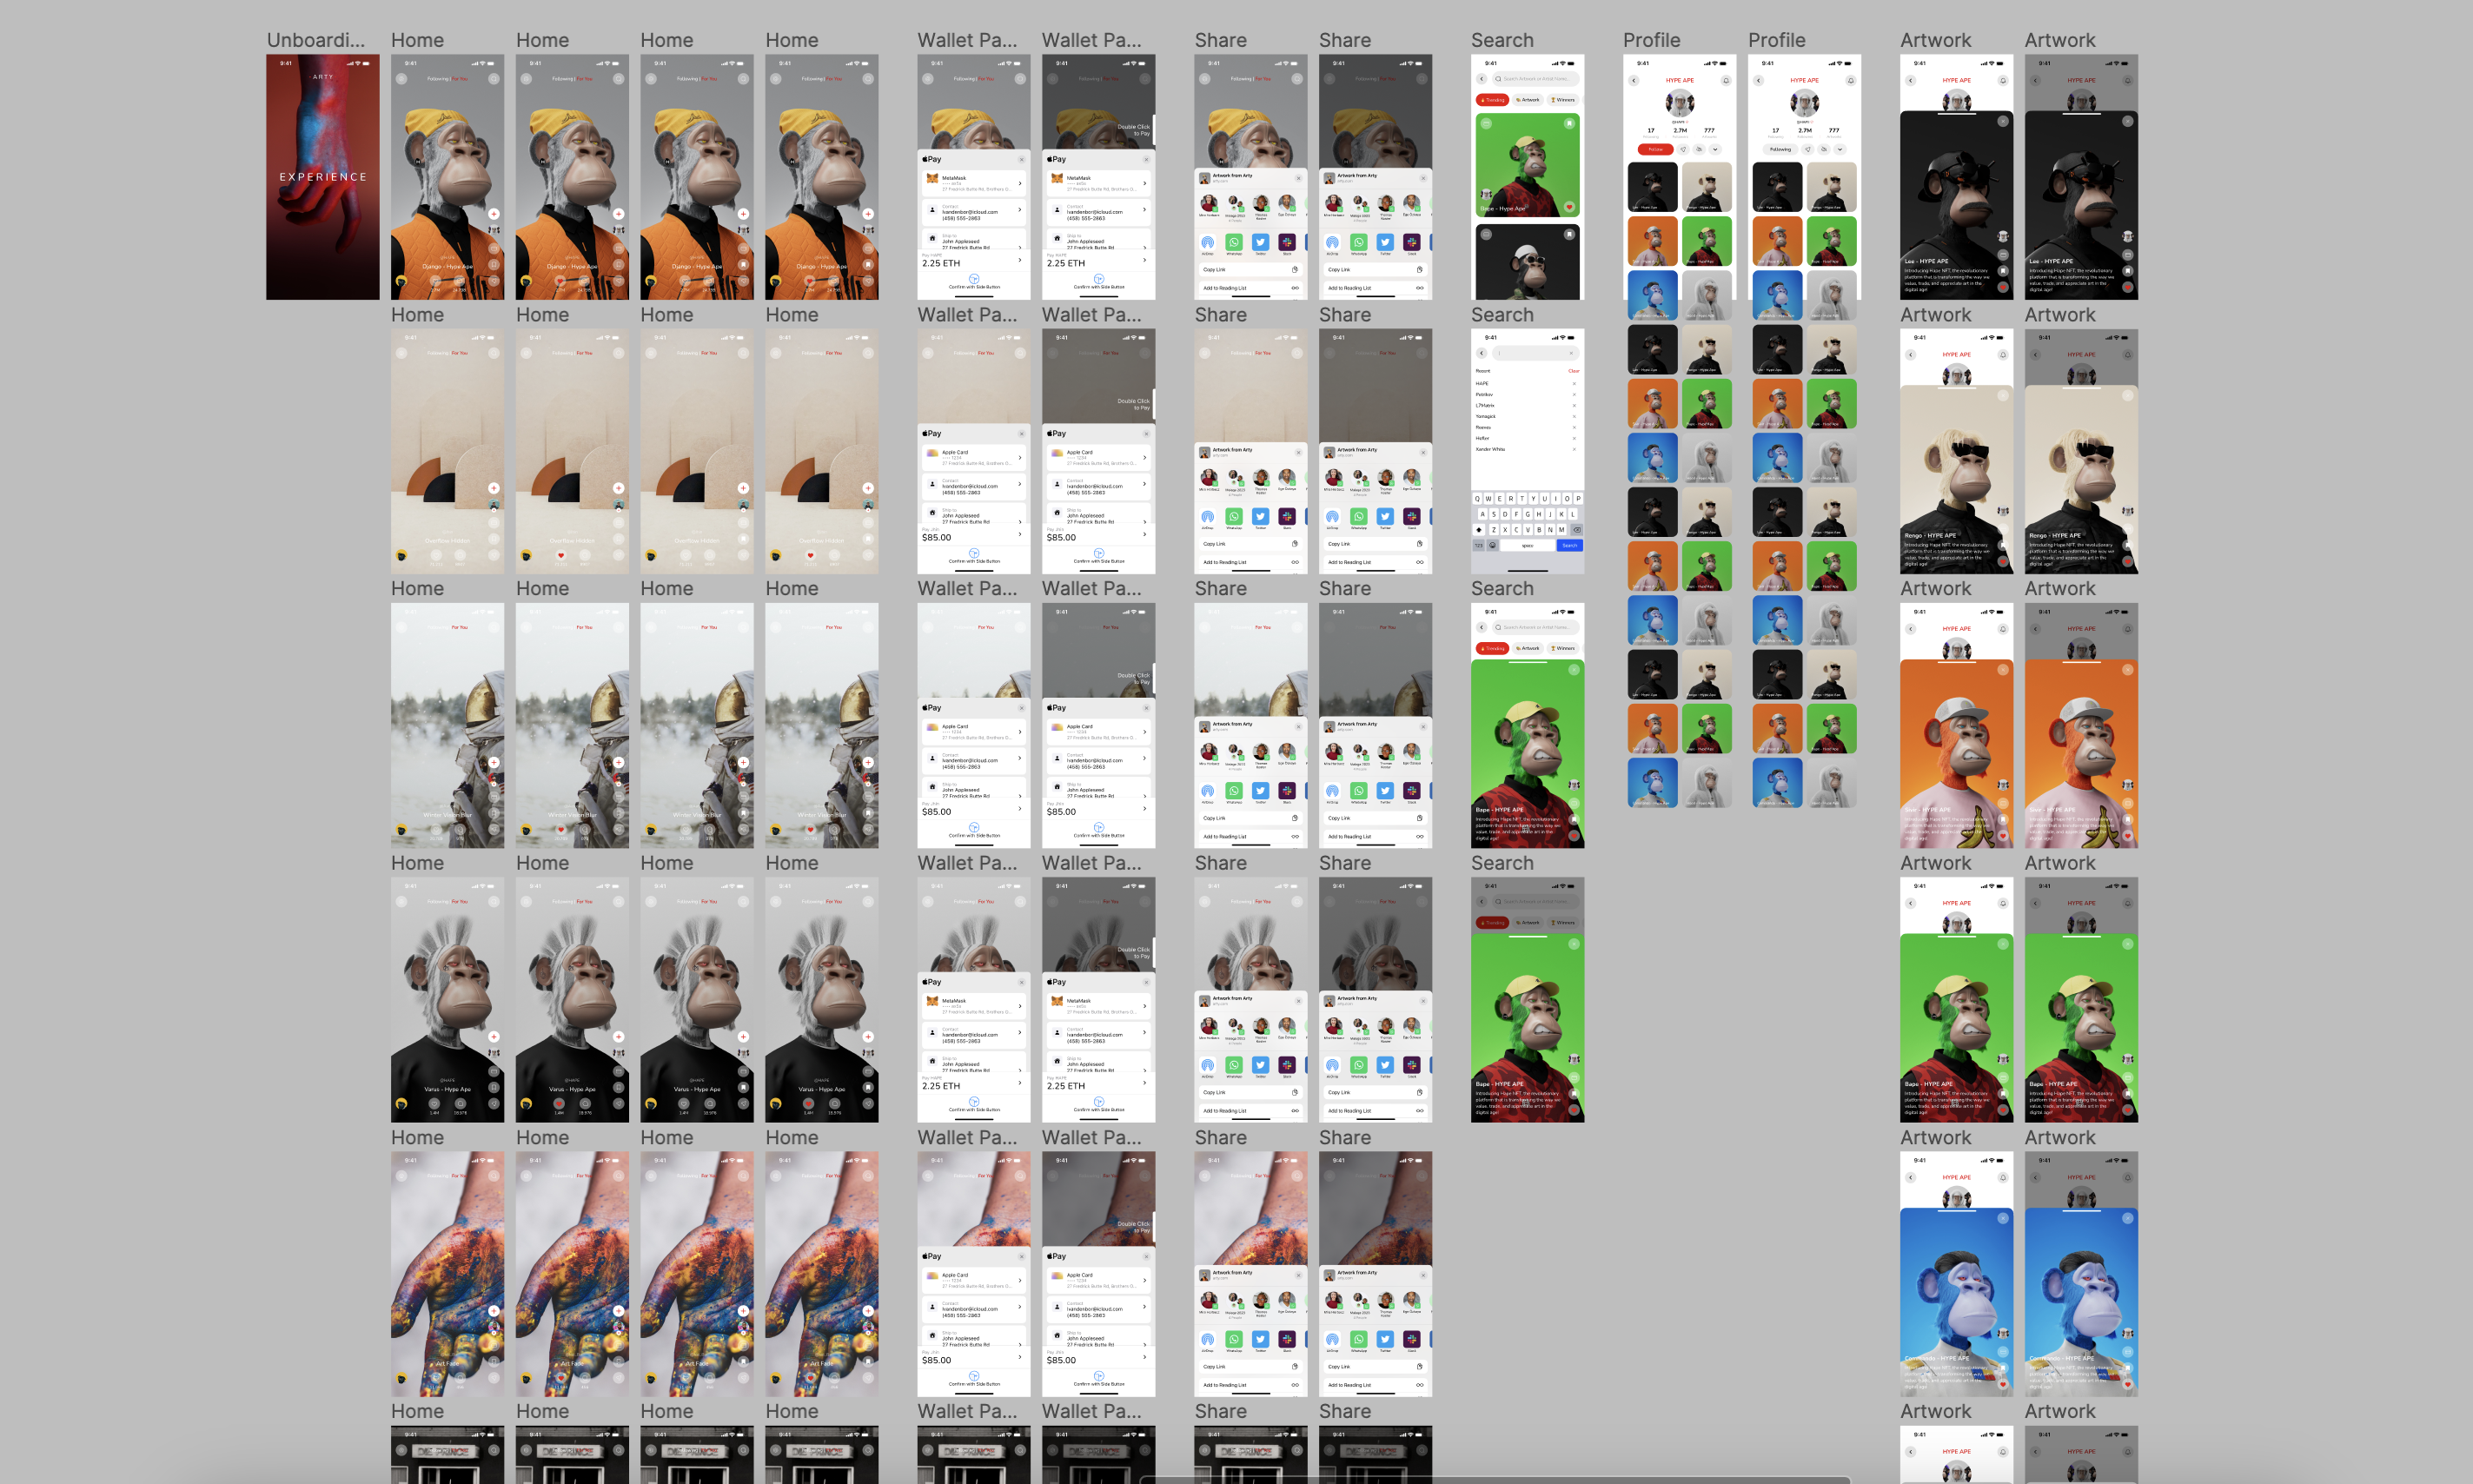Click the Twitter icon in the top-left Share frame
This screenshot has height=1484, width=2473.
point(1260,242)
